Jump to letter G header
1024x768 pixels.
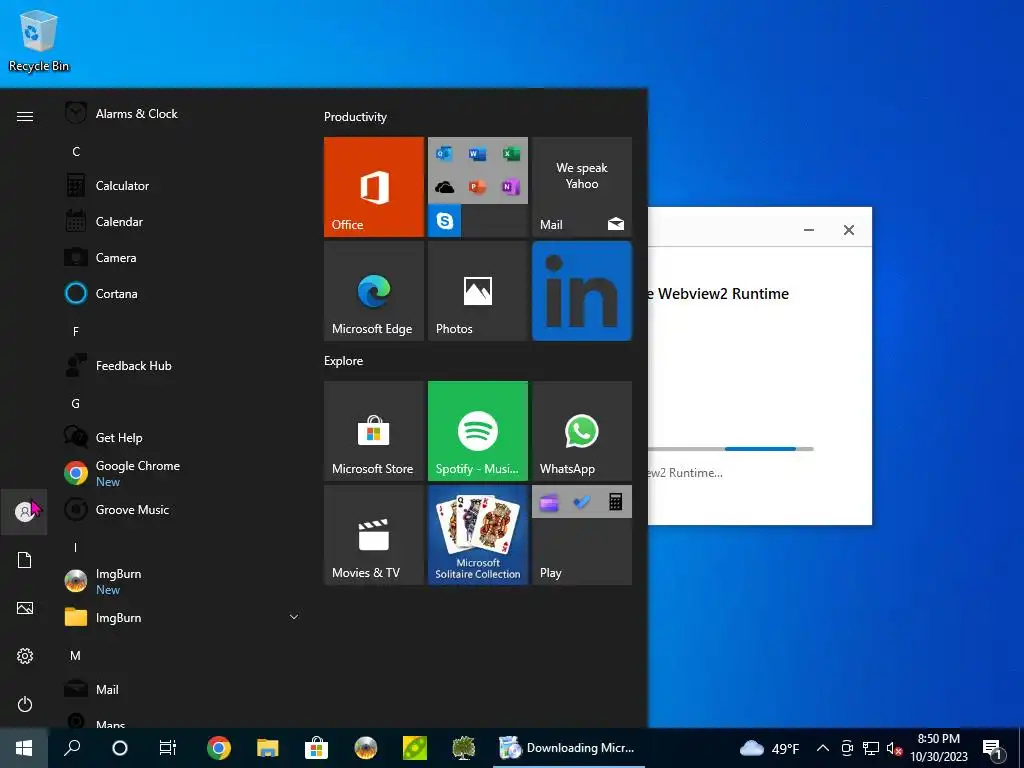[x=76, y=404]
